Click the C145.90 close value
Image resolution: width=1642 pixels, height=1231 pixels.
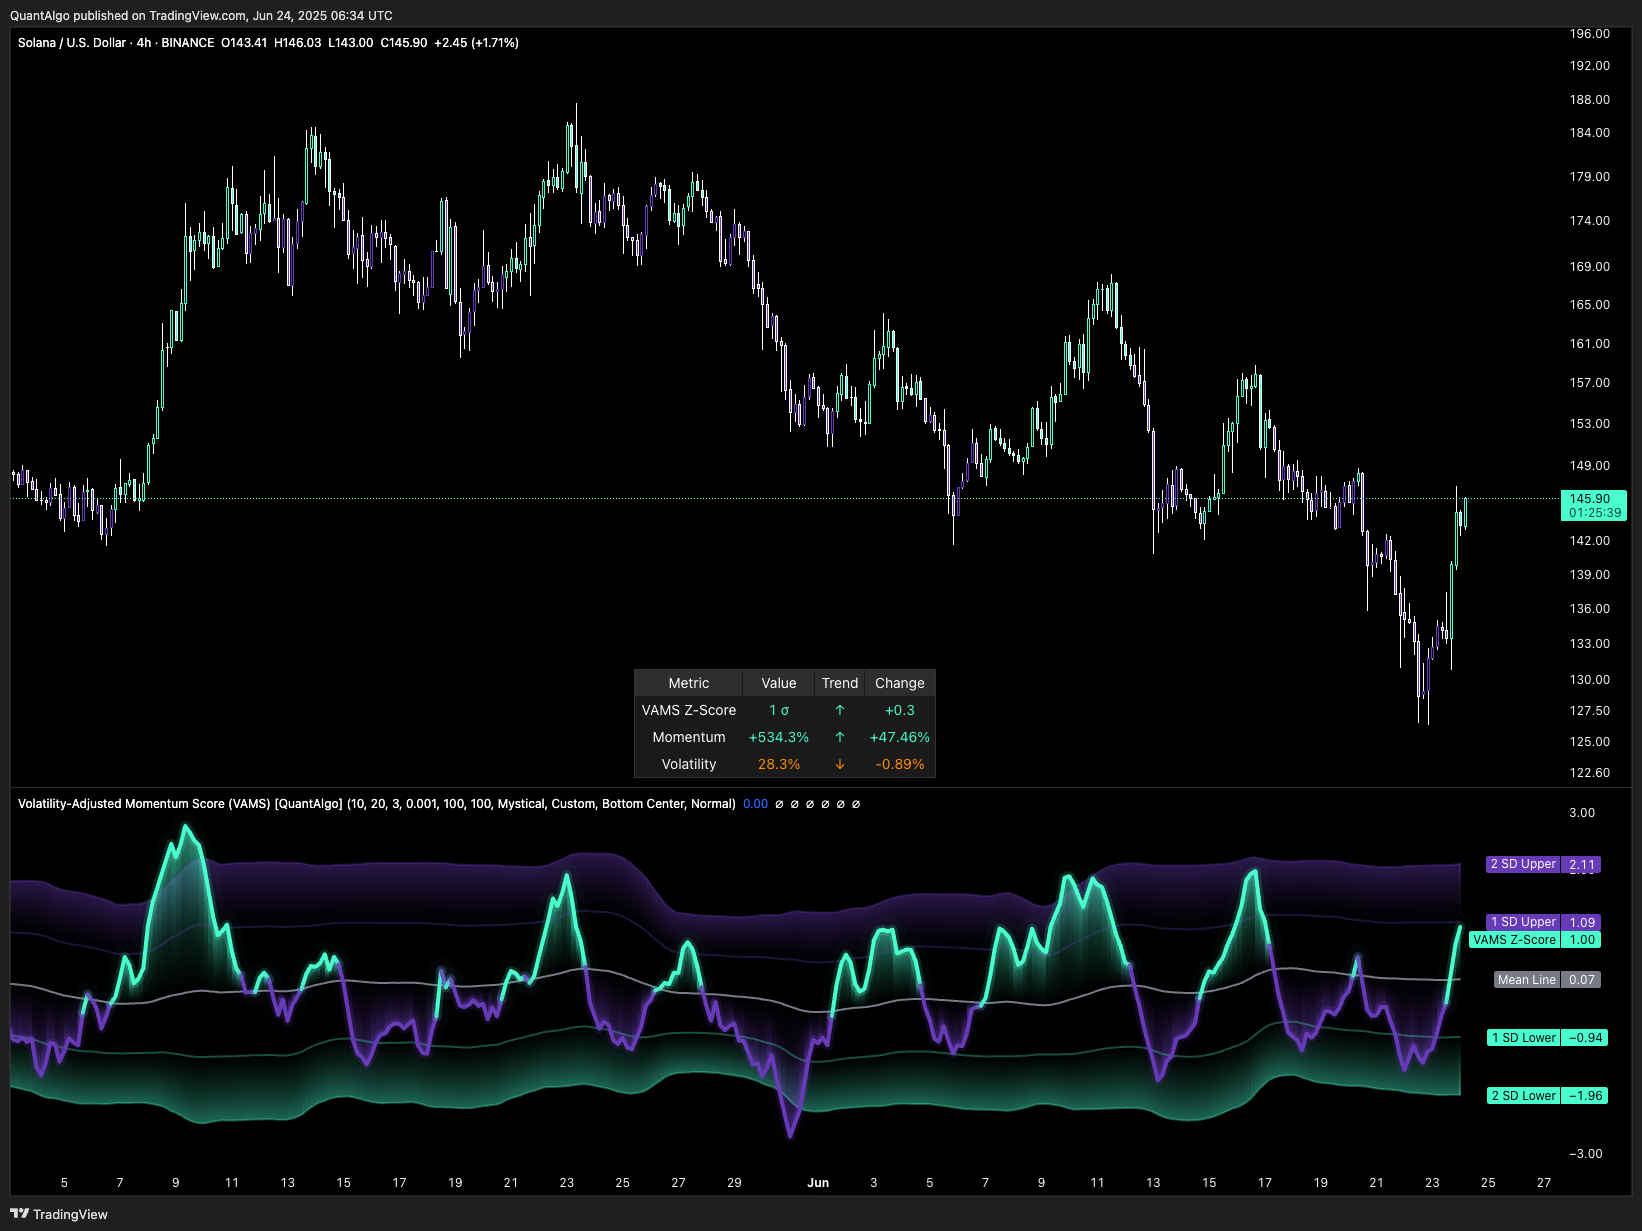(404, 43)
